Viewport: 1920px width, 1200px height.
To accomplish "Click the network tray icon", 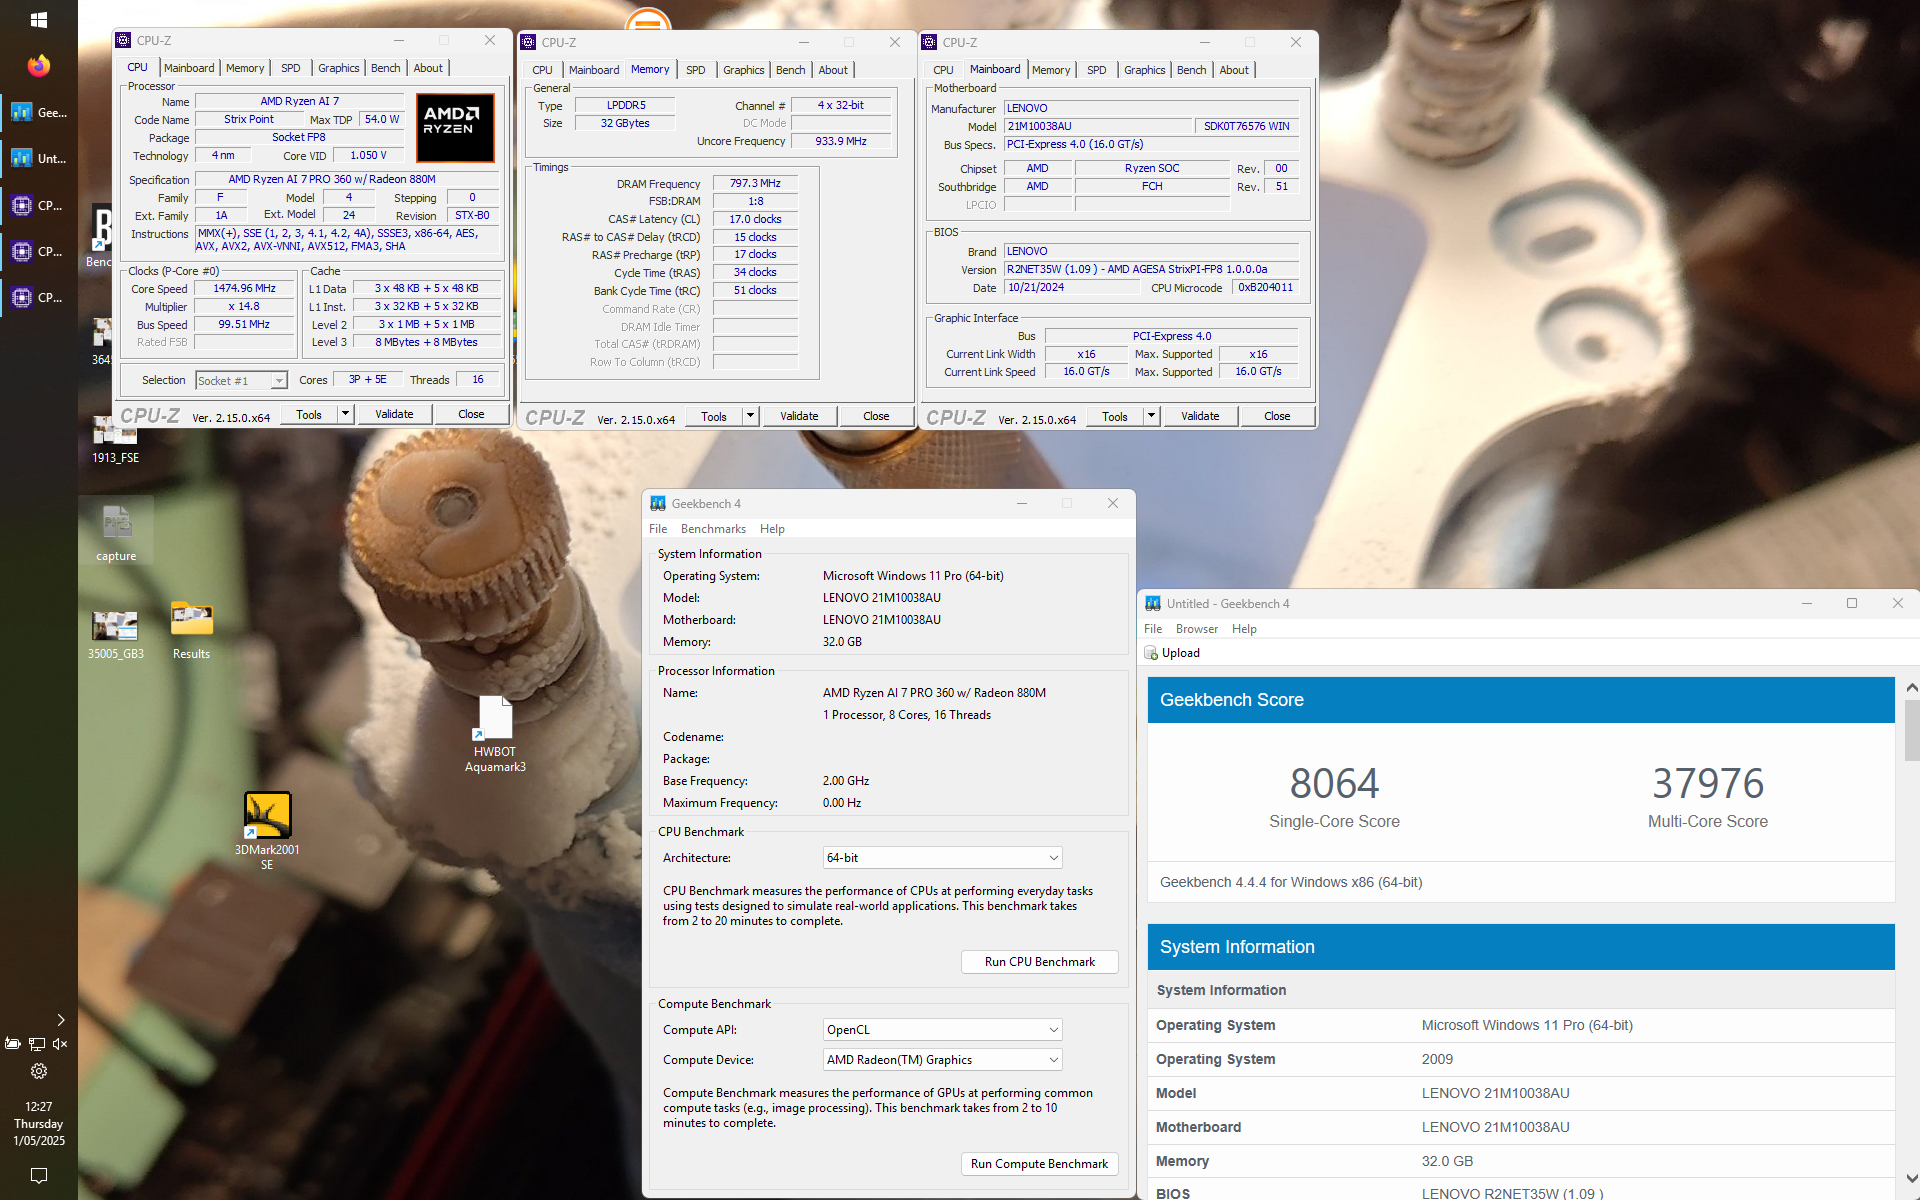I will pos(37,1044).
